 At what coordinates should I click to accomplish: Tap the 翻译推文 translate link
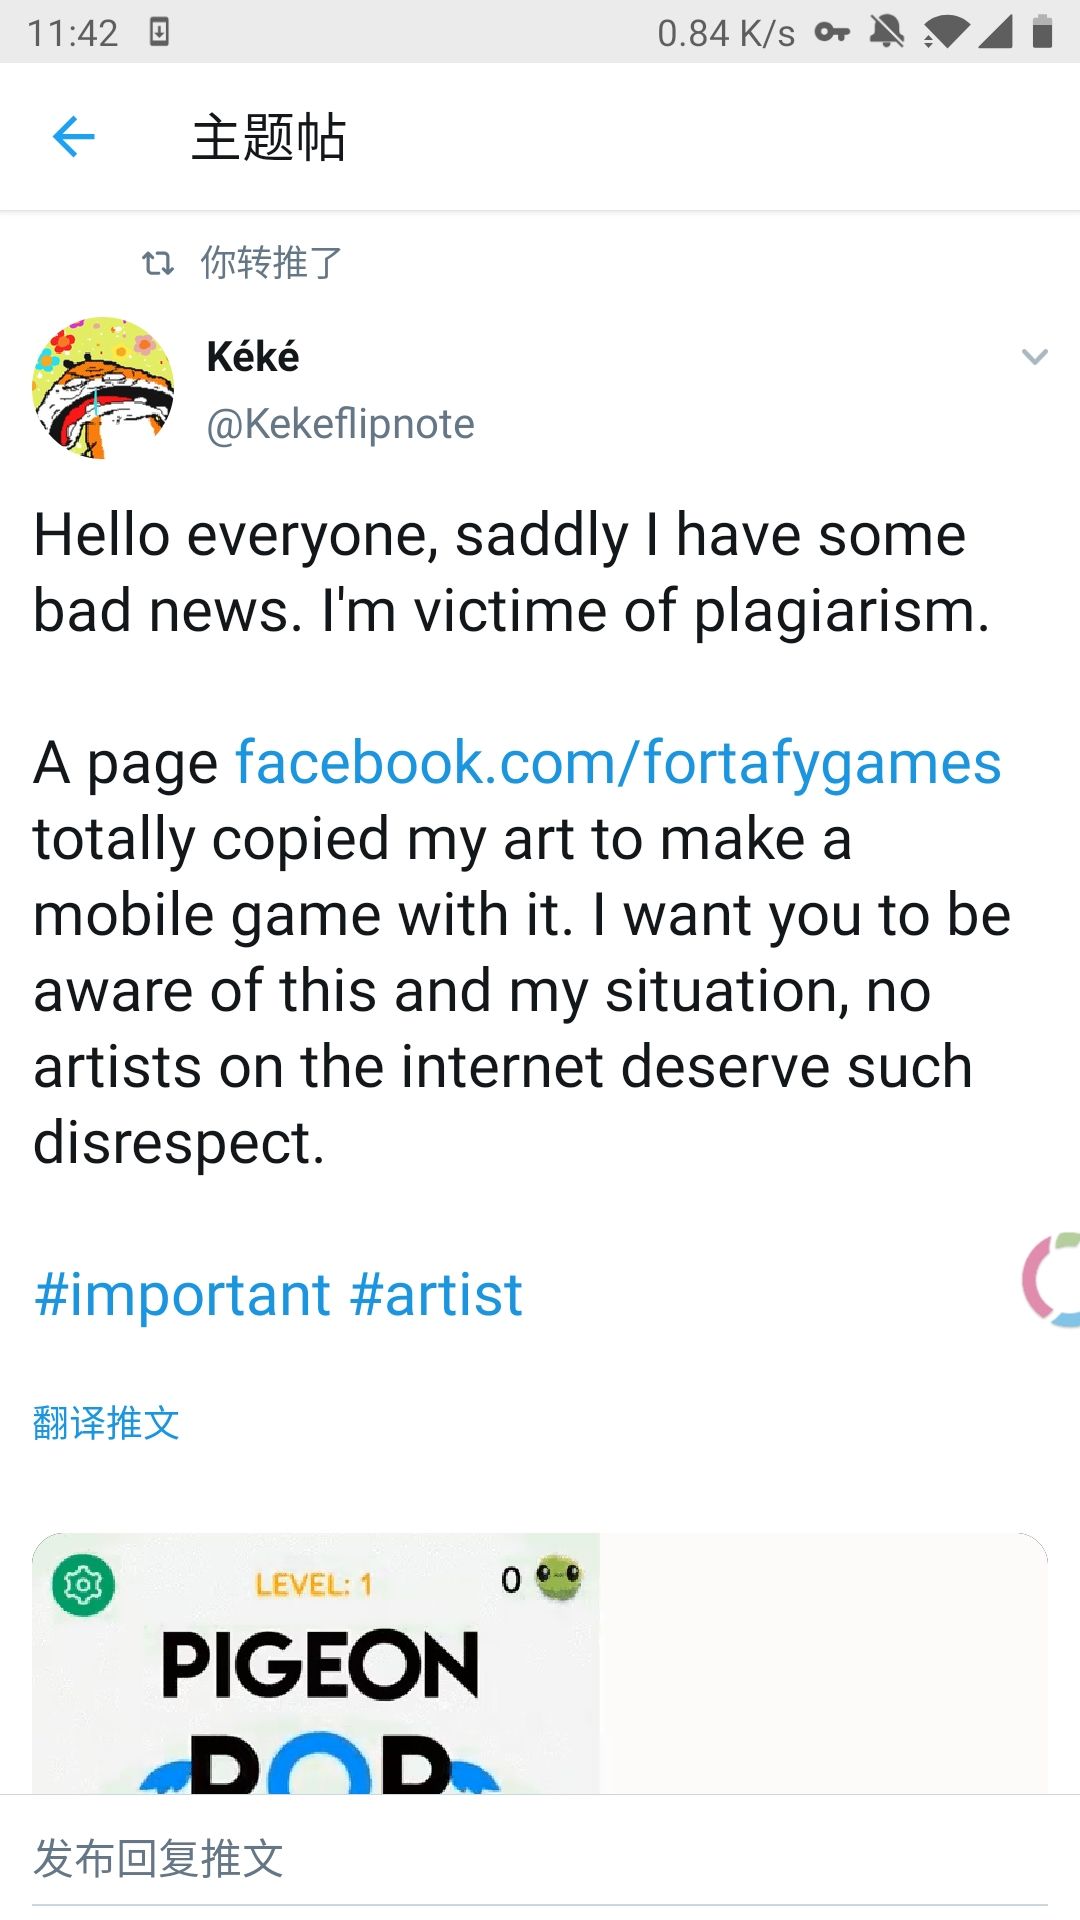(106, 1423)
